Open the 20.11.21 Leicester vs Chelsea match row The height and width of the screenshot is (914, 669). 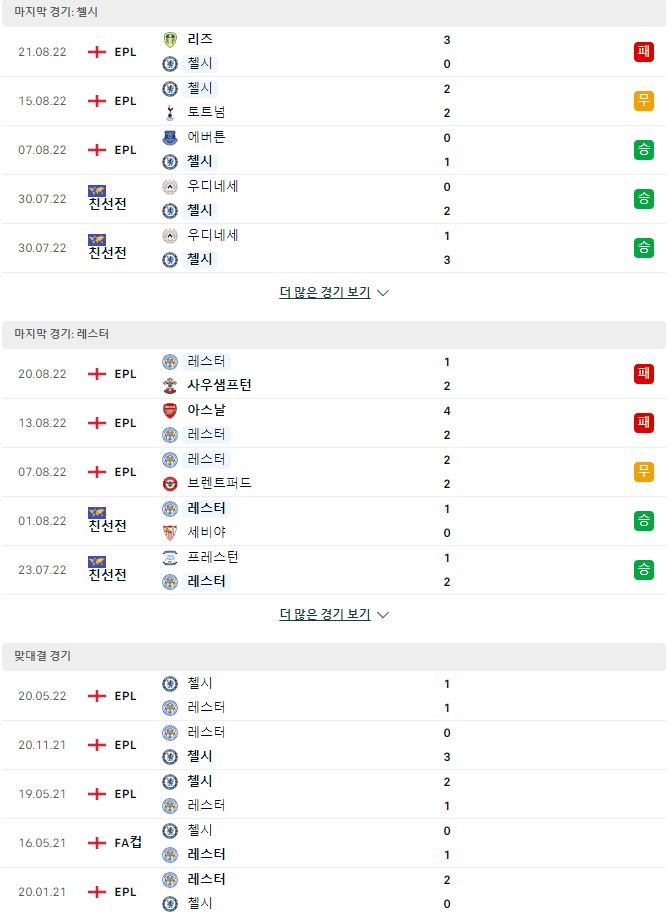(334, 745)
